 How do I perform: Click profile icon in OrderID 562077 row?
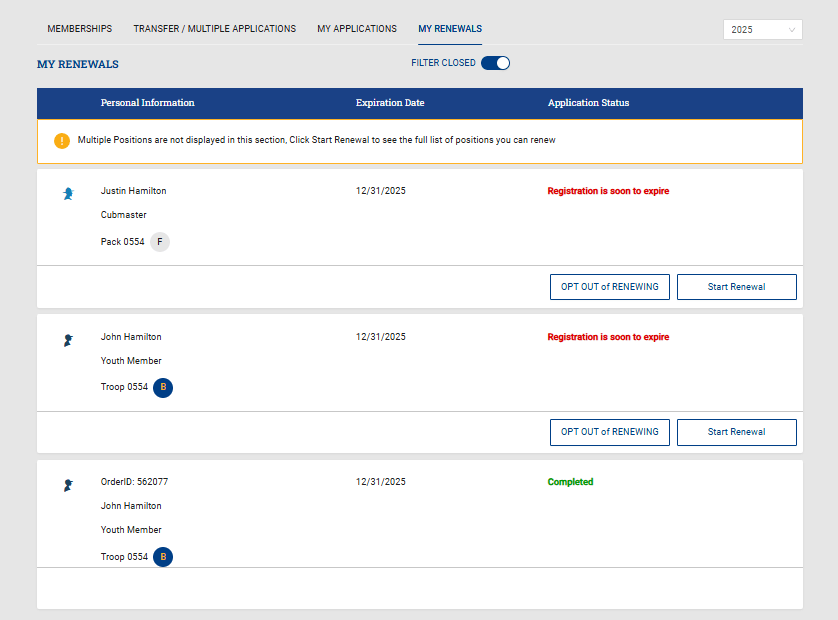point(67,485)
